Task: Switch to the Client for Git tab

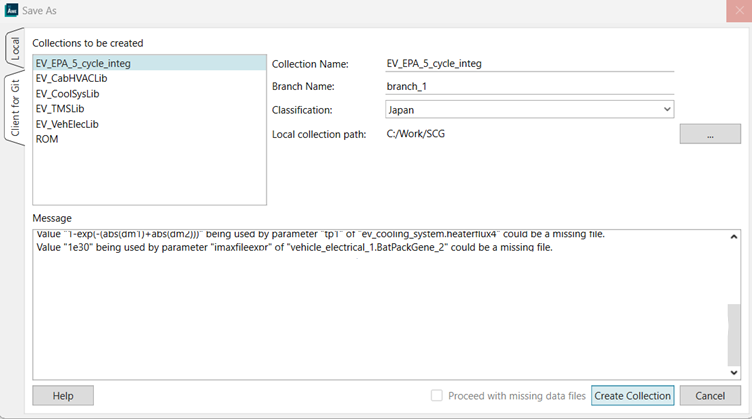Action: (x=14, y=108)
